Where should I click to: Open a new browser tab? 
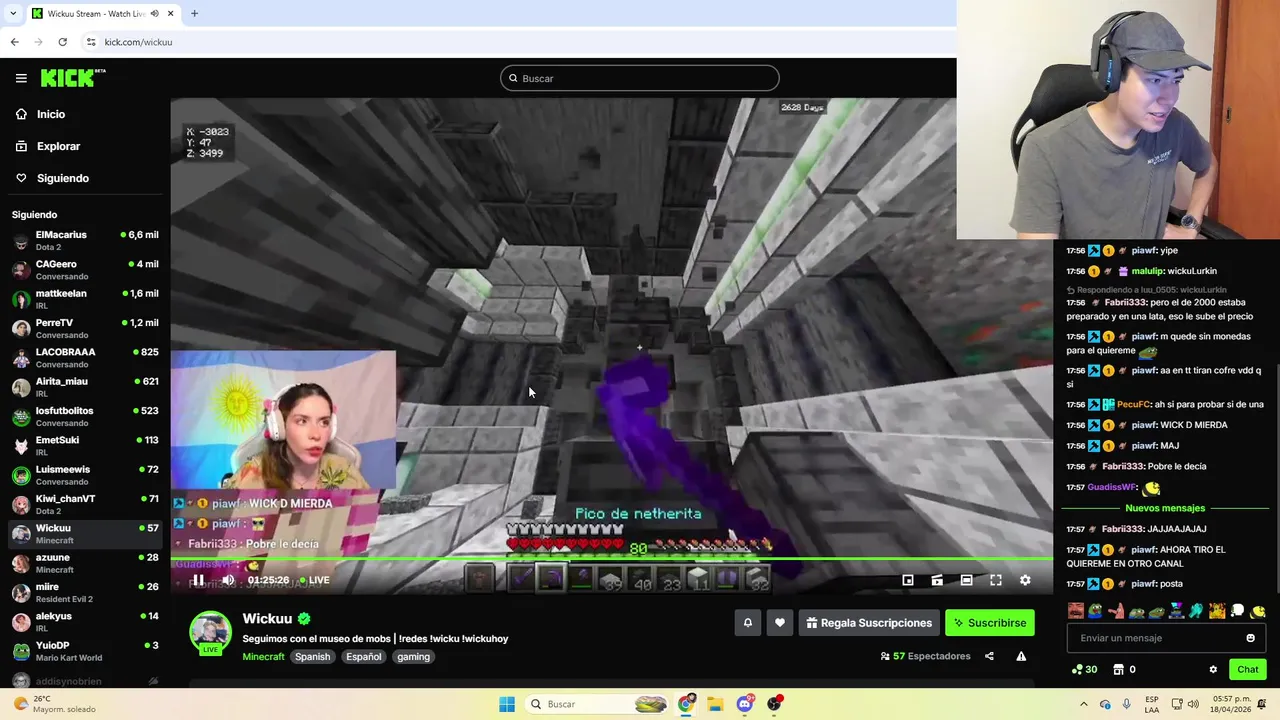[194, 14]
